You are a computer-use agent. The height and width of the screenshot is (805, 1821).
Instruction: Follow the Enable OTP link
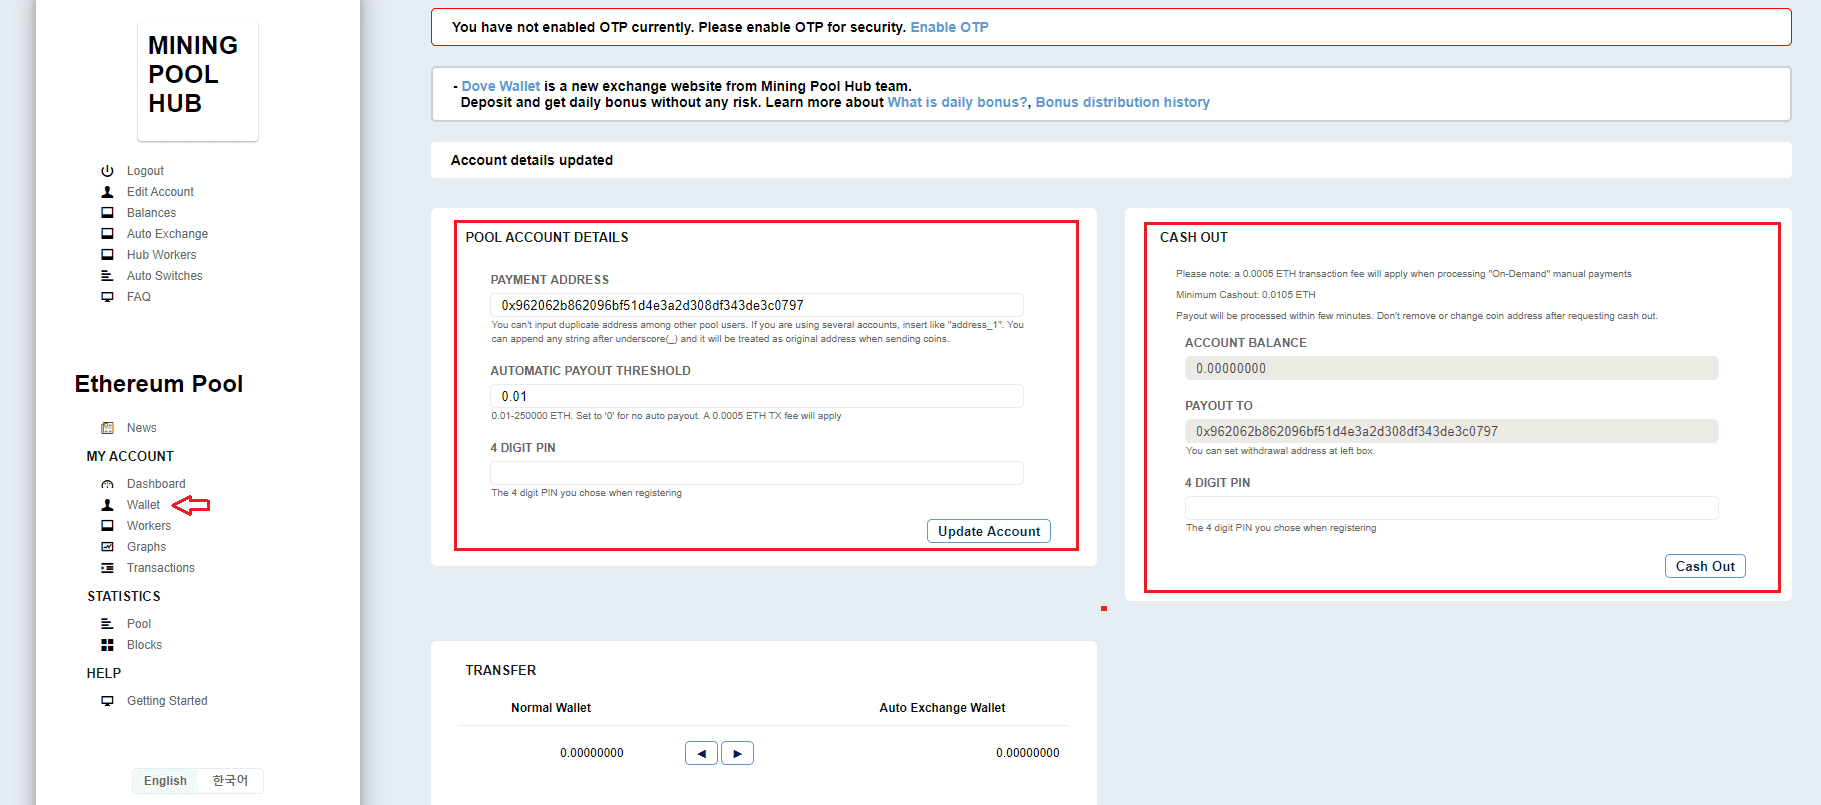(949, 27)
